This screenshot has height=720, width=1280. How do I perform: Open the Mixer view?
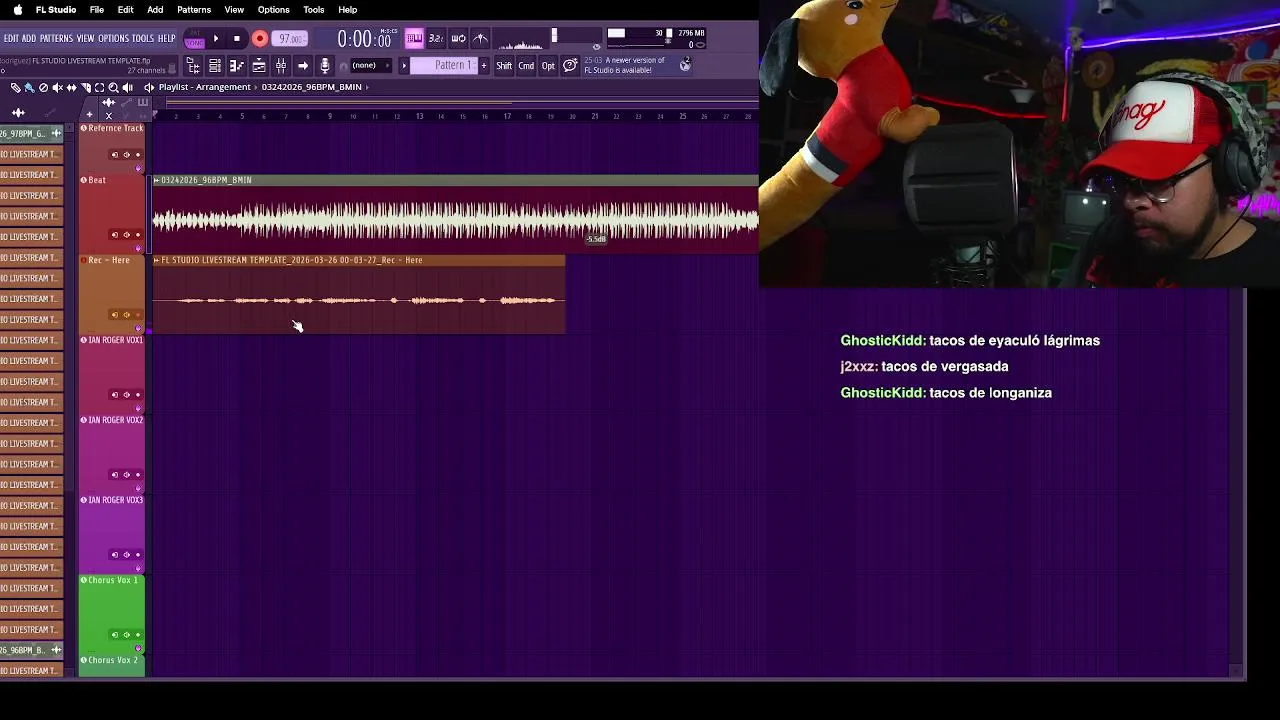pyautogui.click(x=281, y=65)
